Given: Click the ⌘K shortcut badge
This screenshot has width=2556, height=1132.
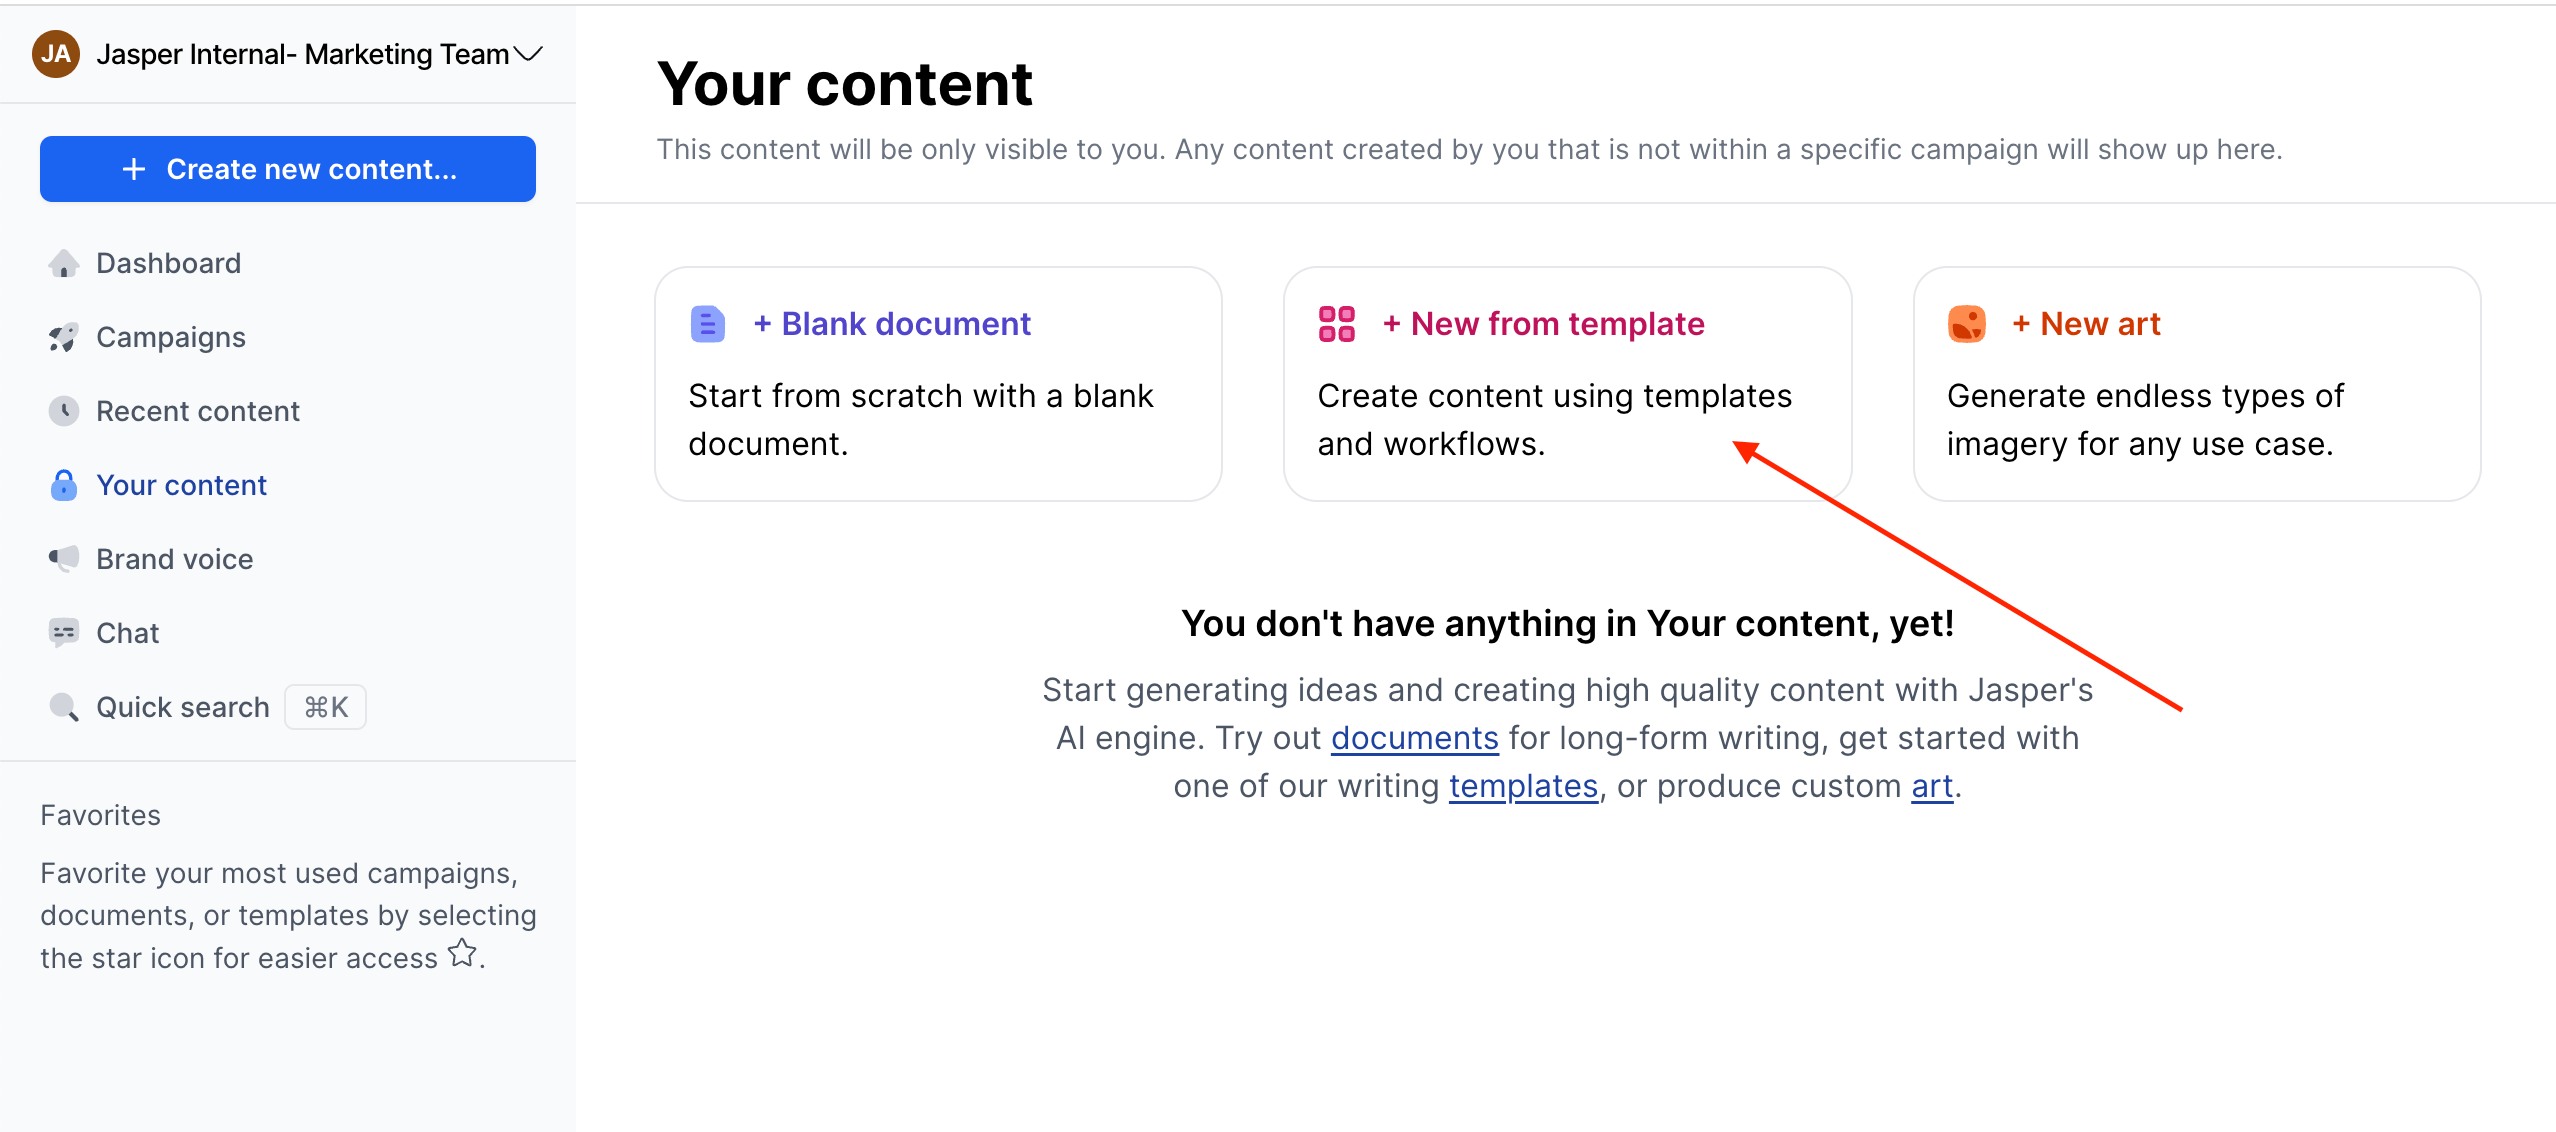Looking at the screenshot, I should (326, 707).
